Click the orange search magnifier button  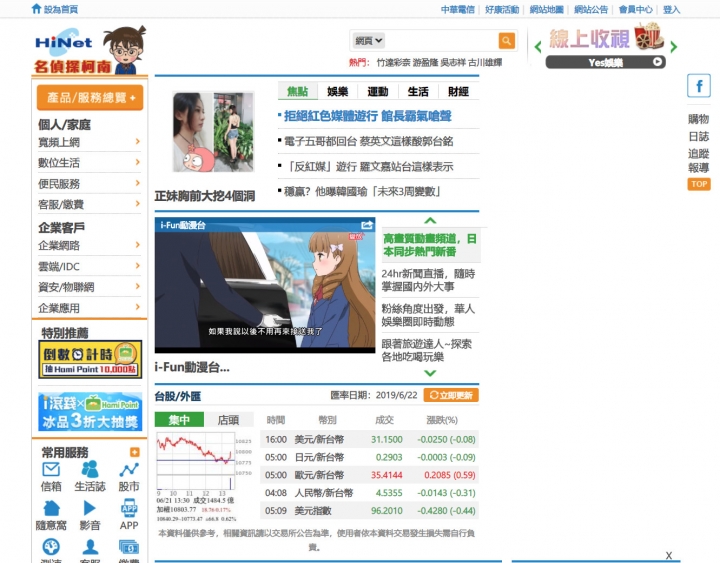(506, 41)
